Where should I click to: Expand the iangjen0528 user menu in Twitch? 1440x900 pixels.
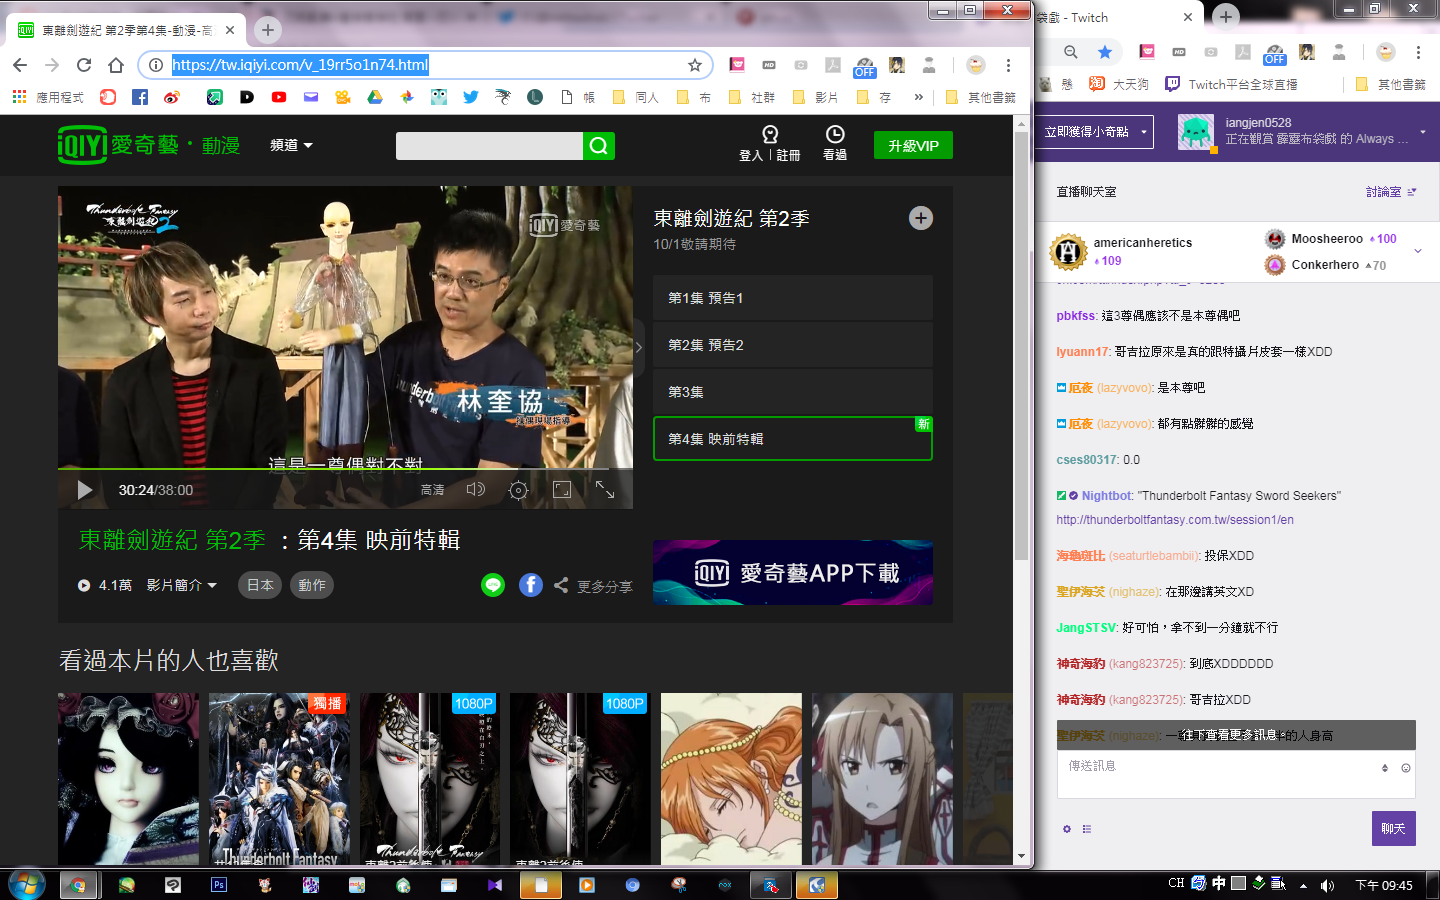1423,132
